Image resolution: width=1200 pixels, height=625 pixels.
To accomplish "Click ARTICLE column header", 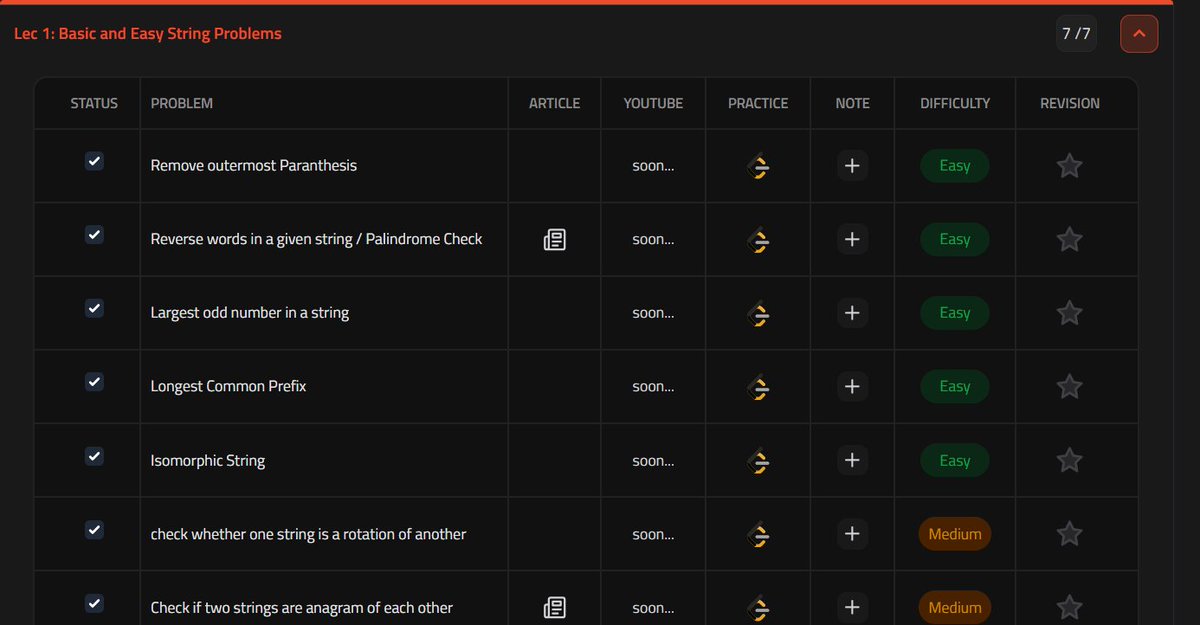I will click(x=554, y=103).
